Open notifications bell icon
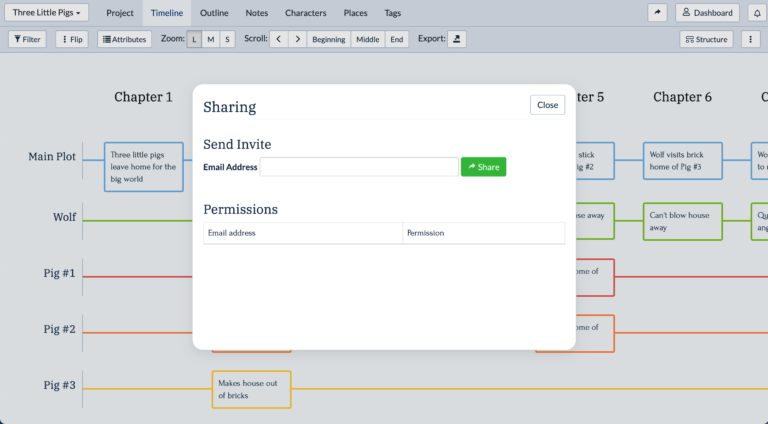 [x=757, y=13]
